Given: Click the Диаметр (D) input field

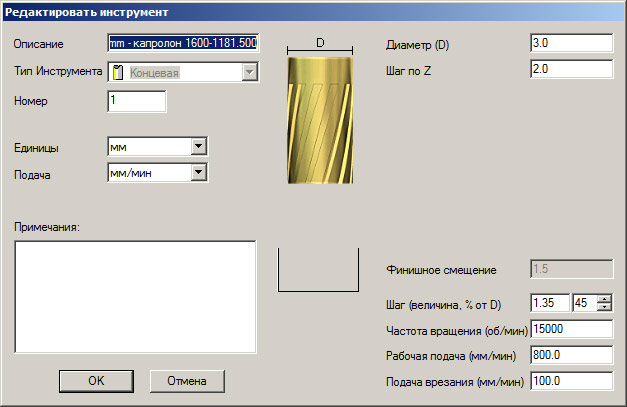Looking at the screenshot, I should point(571,44).
